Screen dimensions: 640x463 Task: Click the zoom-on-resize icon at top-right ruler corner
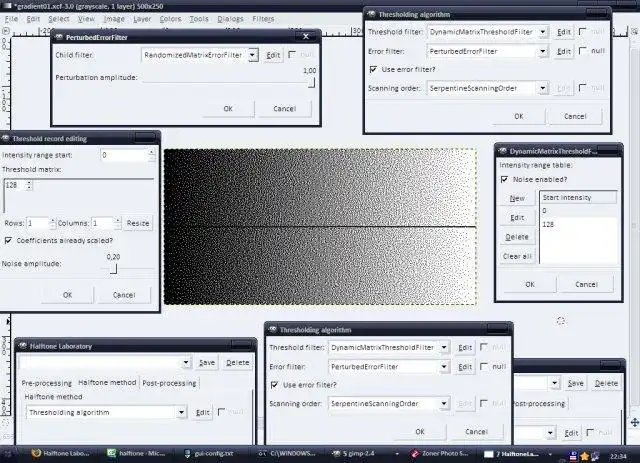tap(635, 31)
